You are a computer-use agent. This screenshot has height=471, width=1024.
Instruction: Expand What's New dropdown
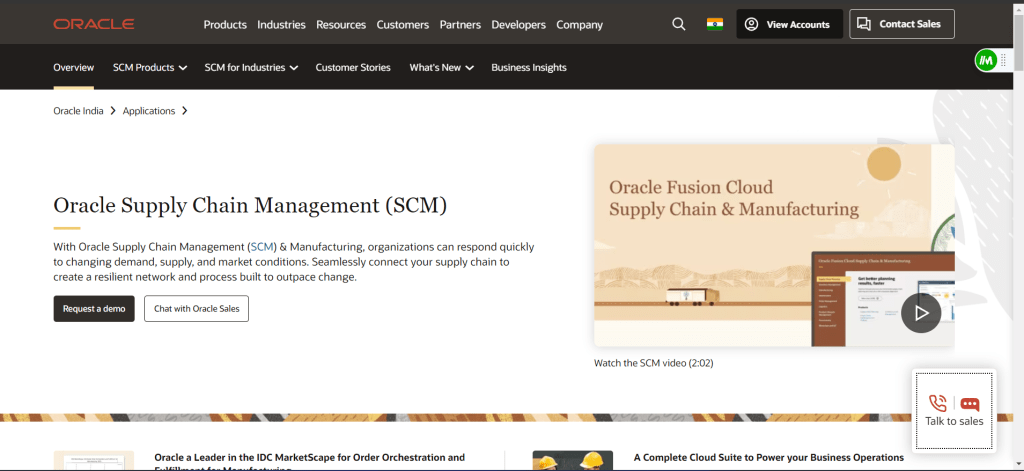click(441, 67)
